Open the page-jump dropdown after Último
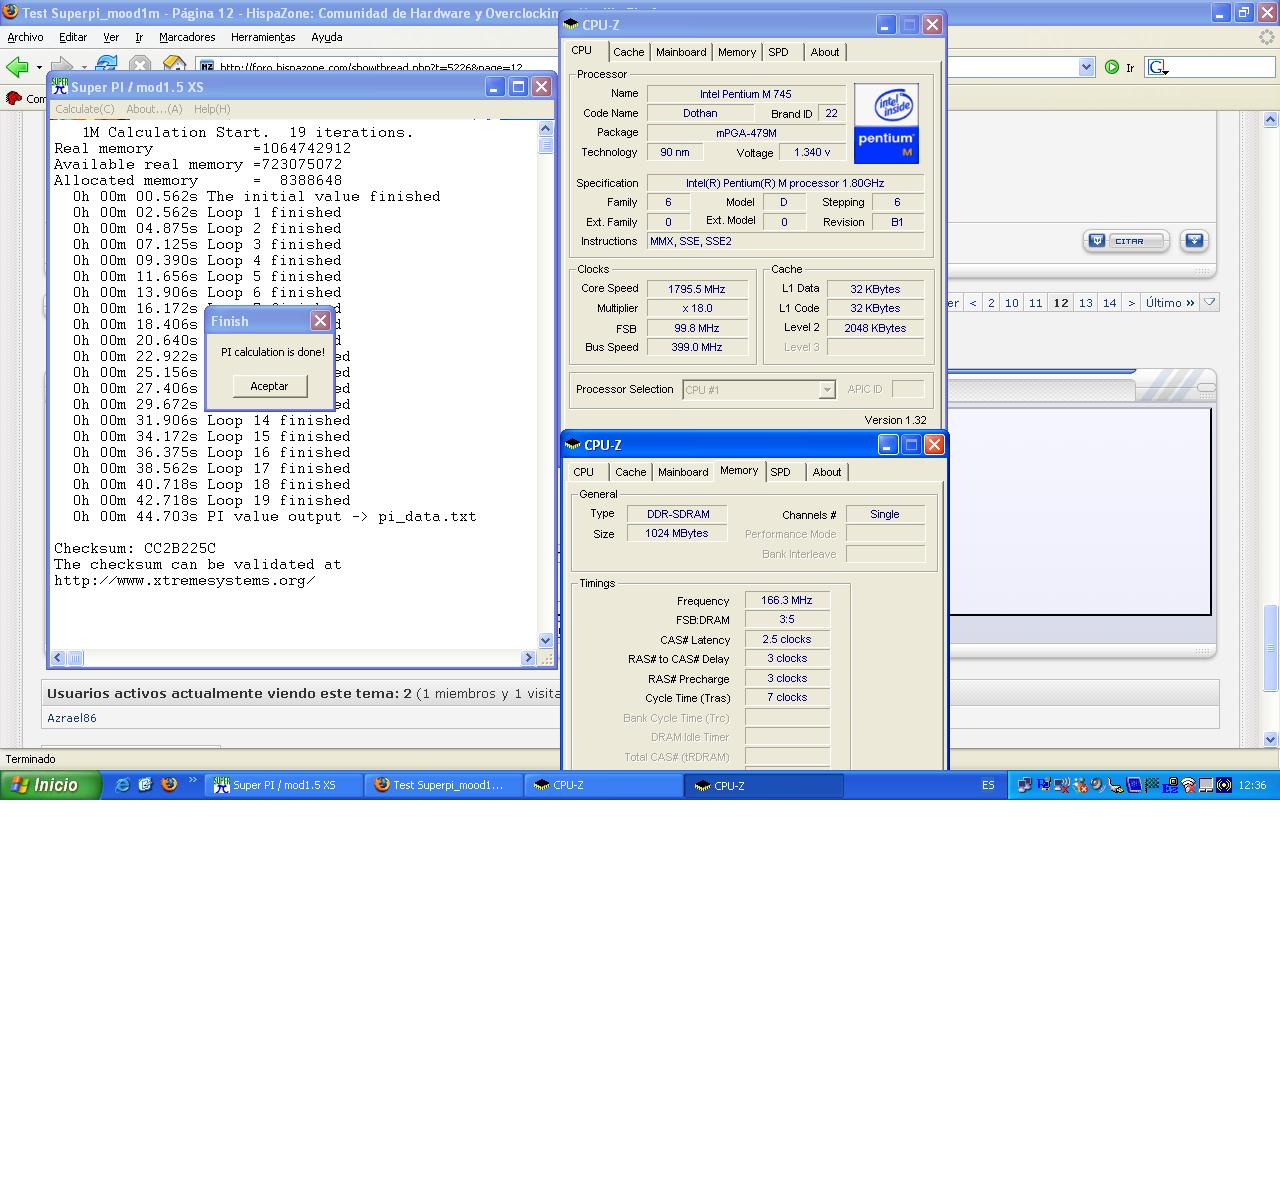This screenshot has width=1280, height=1200. point(1209,303)
